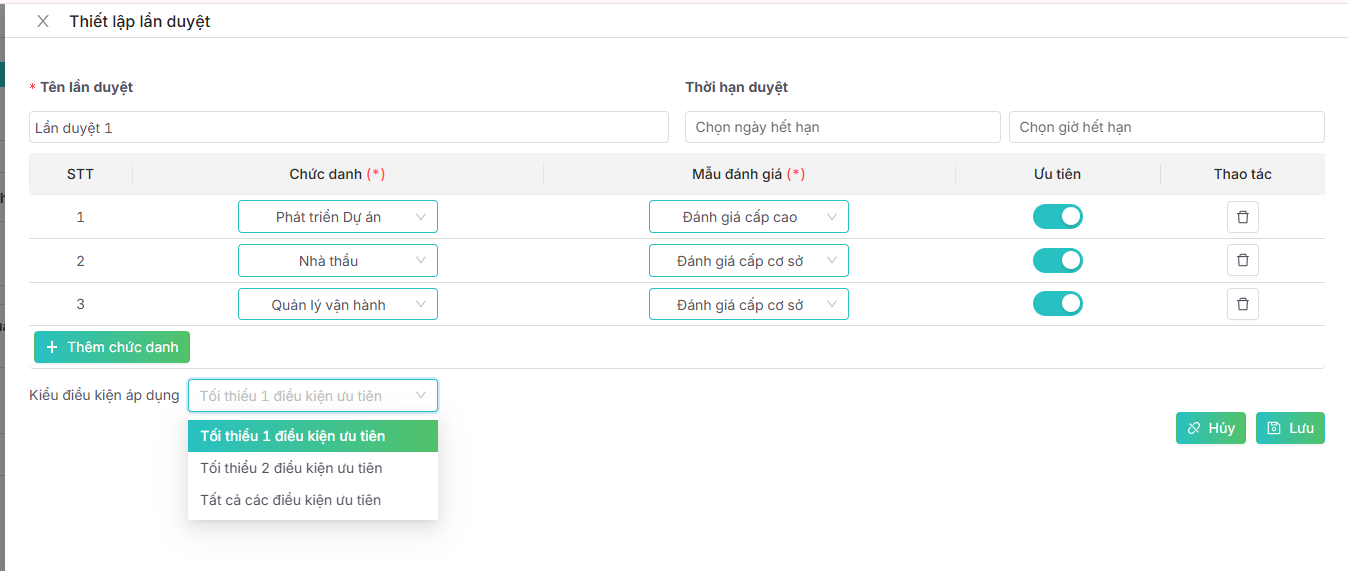The height and width of the screenshot is (571, 1348).
Task: Cancel with the Hủy button
Action: click(1210, 428)
